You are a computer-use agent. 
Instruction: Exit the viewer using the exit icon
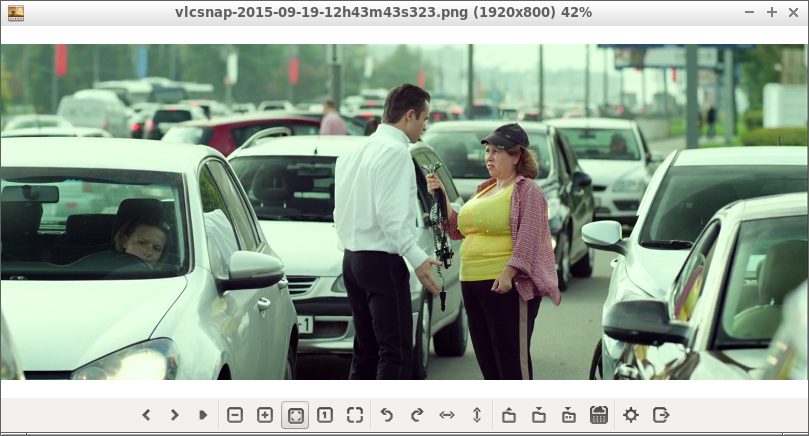[661, 415]
